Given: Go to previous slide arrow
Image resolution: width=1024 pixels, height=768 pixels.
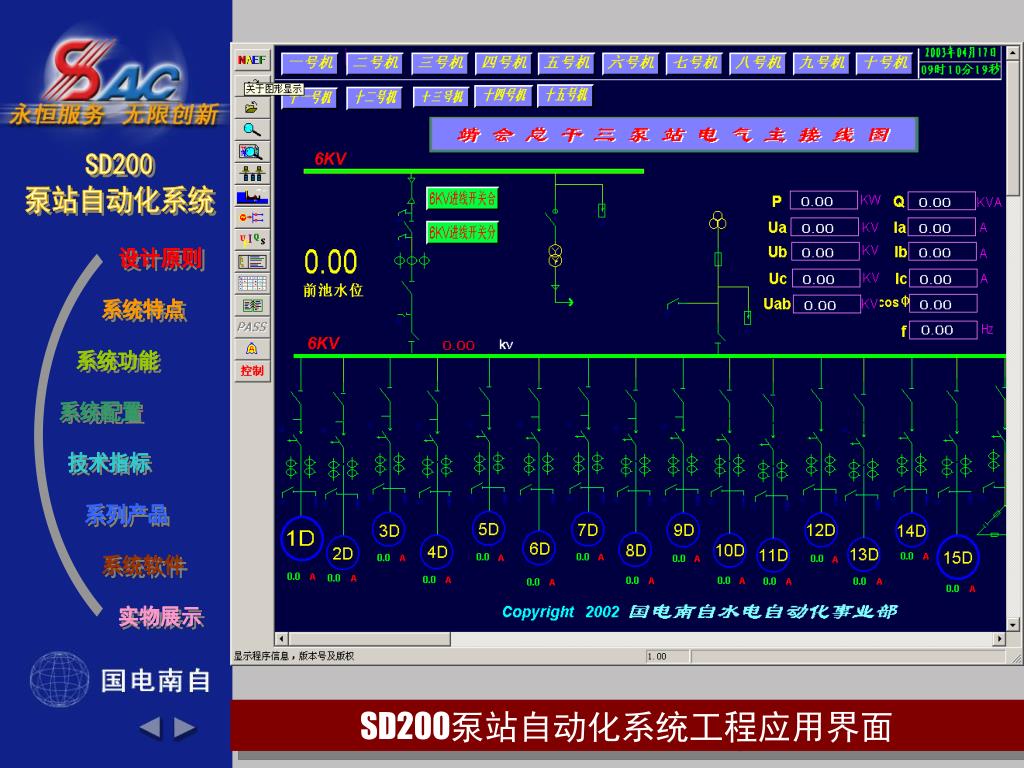Looking at the screenshot, I should point(150,728).
